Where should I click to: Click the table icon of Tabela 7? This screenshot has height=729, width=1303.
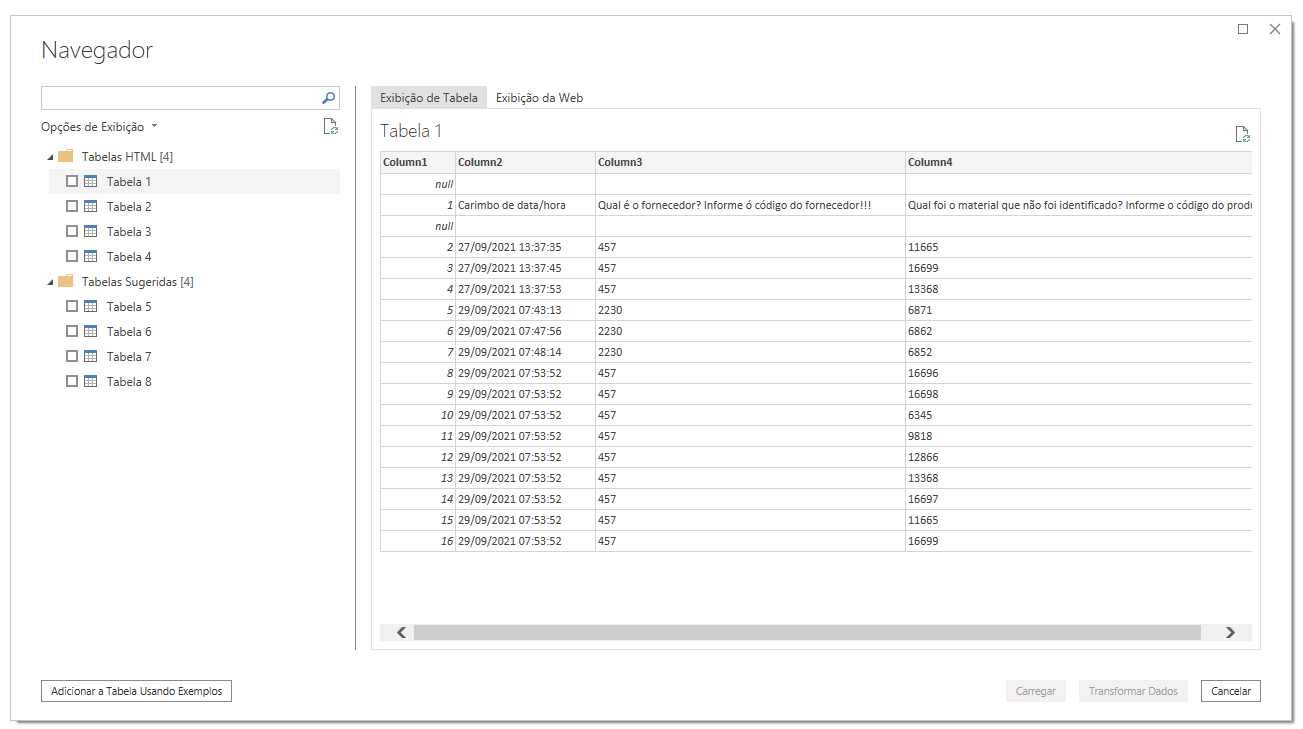pos(91,357)
